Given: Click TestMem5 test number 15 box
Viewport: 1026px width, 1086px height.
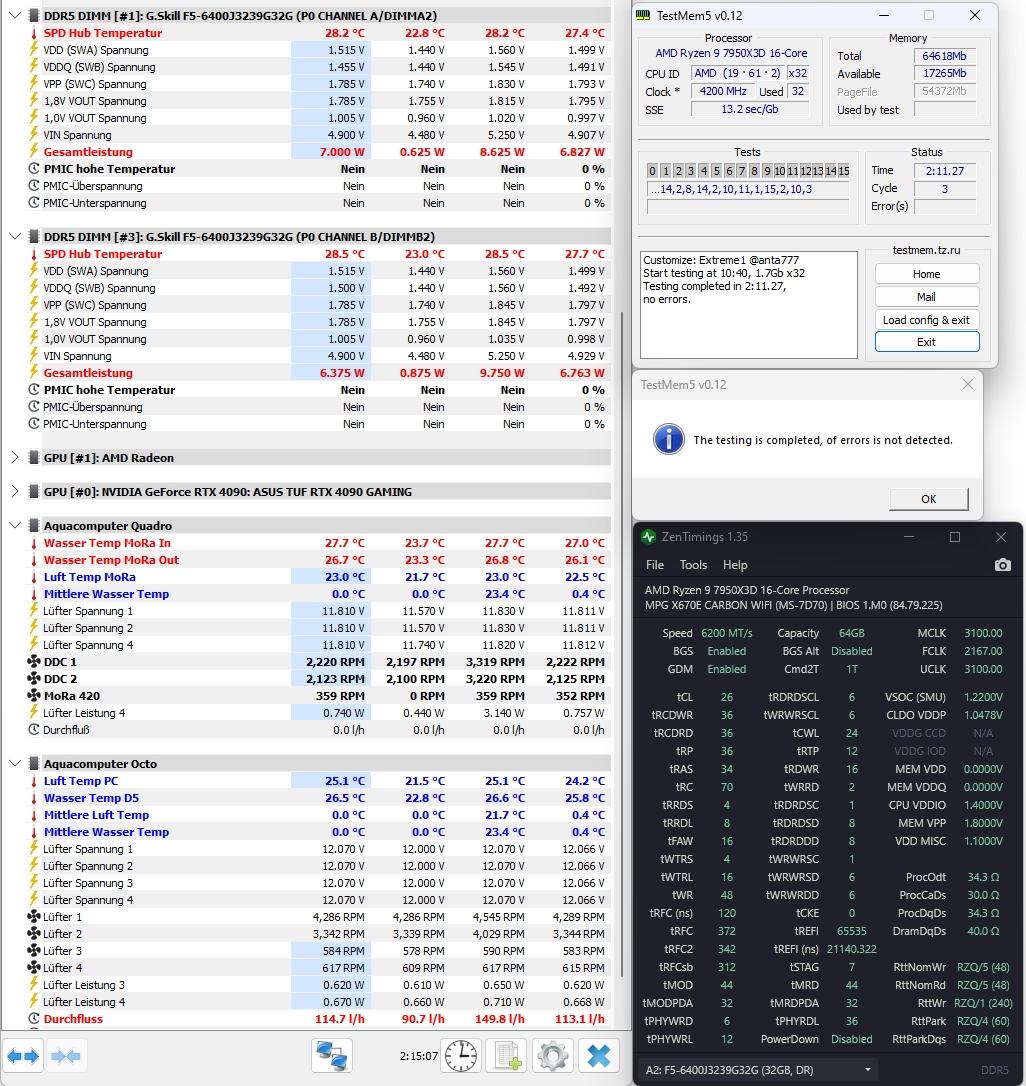Looking at the screenshot, I should [x=843, y=170].
